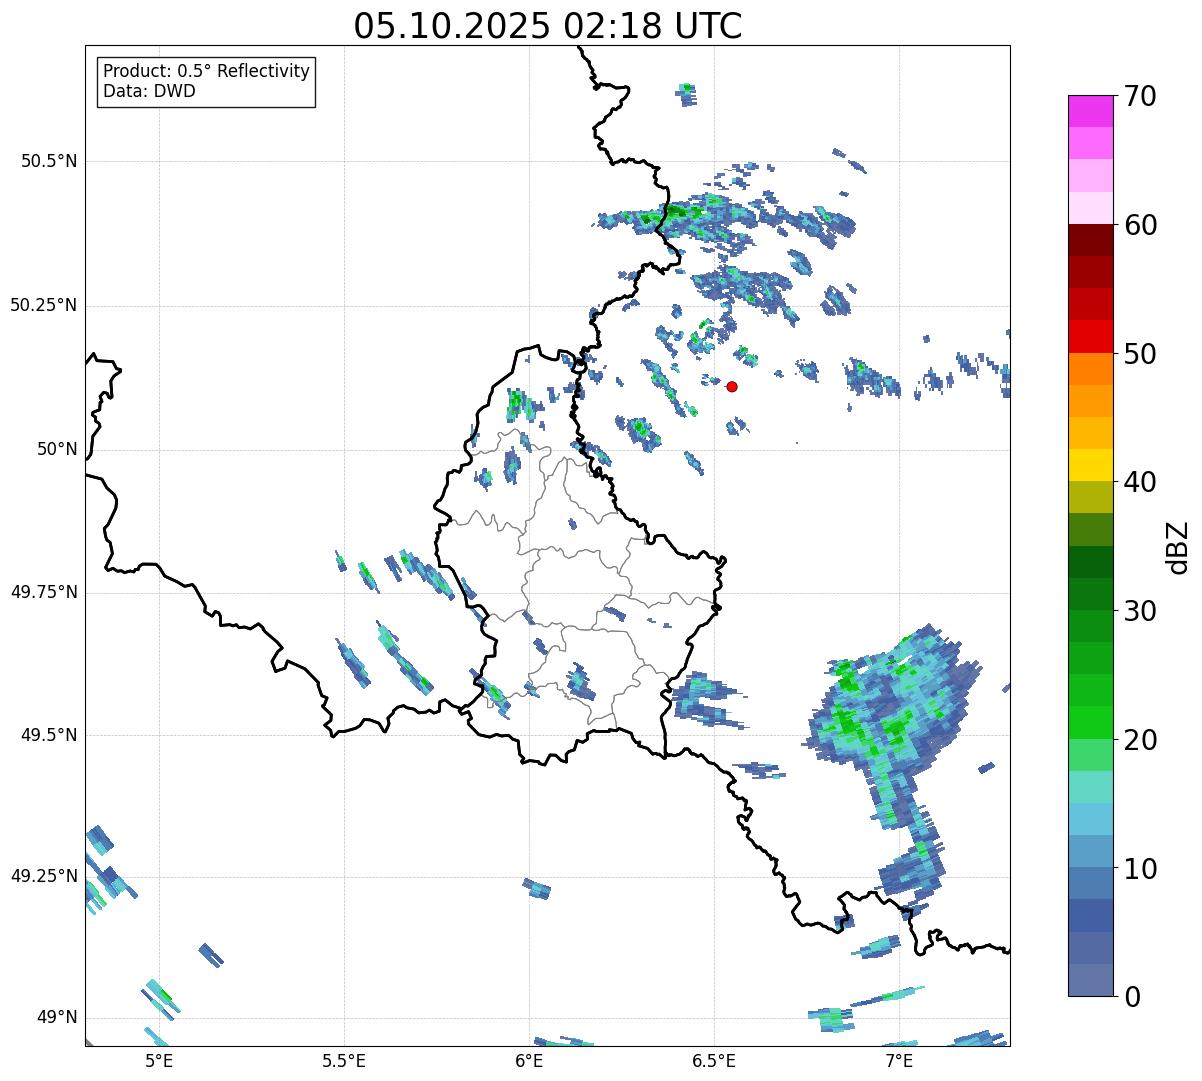Pick the yellow colorbar segment near 40
Screen dimensions: 1202x1081
[x=1091, y=466]
